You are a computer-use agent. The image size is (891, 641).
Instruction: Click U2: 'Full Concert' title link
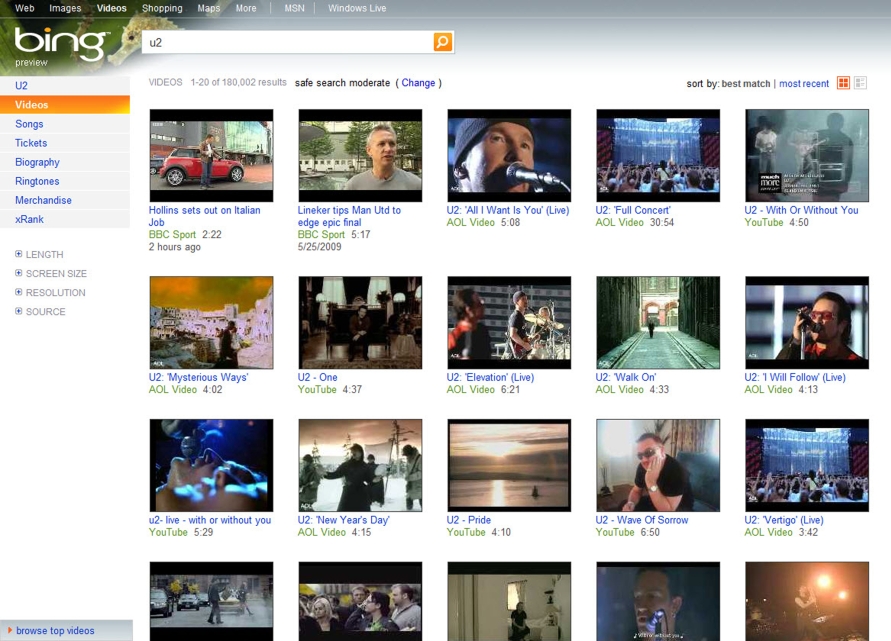633,210
